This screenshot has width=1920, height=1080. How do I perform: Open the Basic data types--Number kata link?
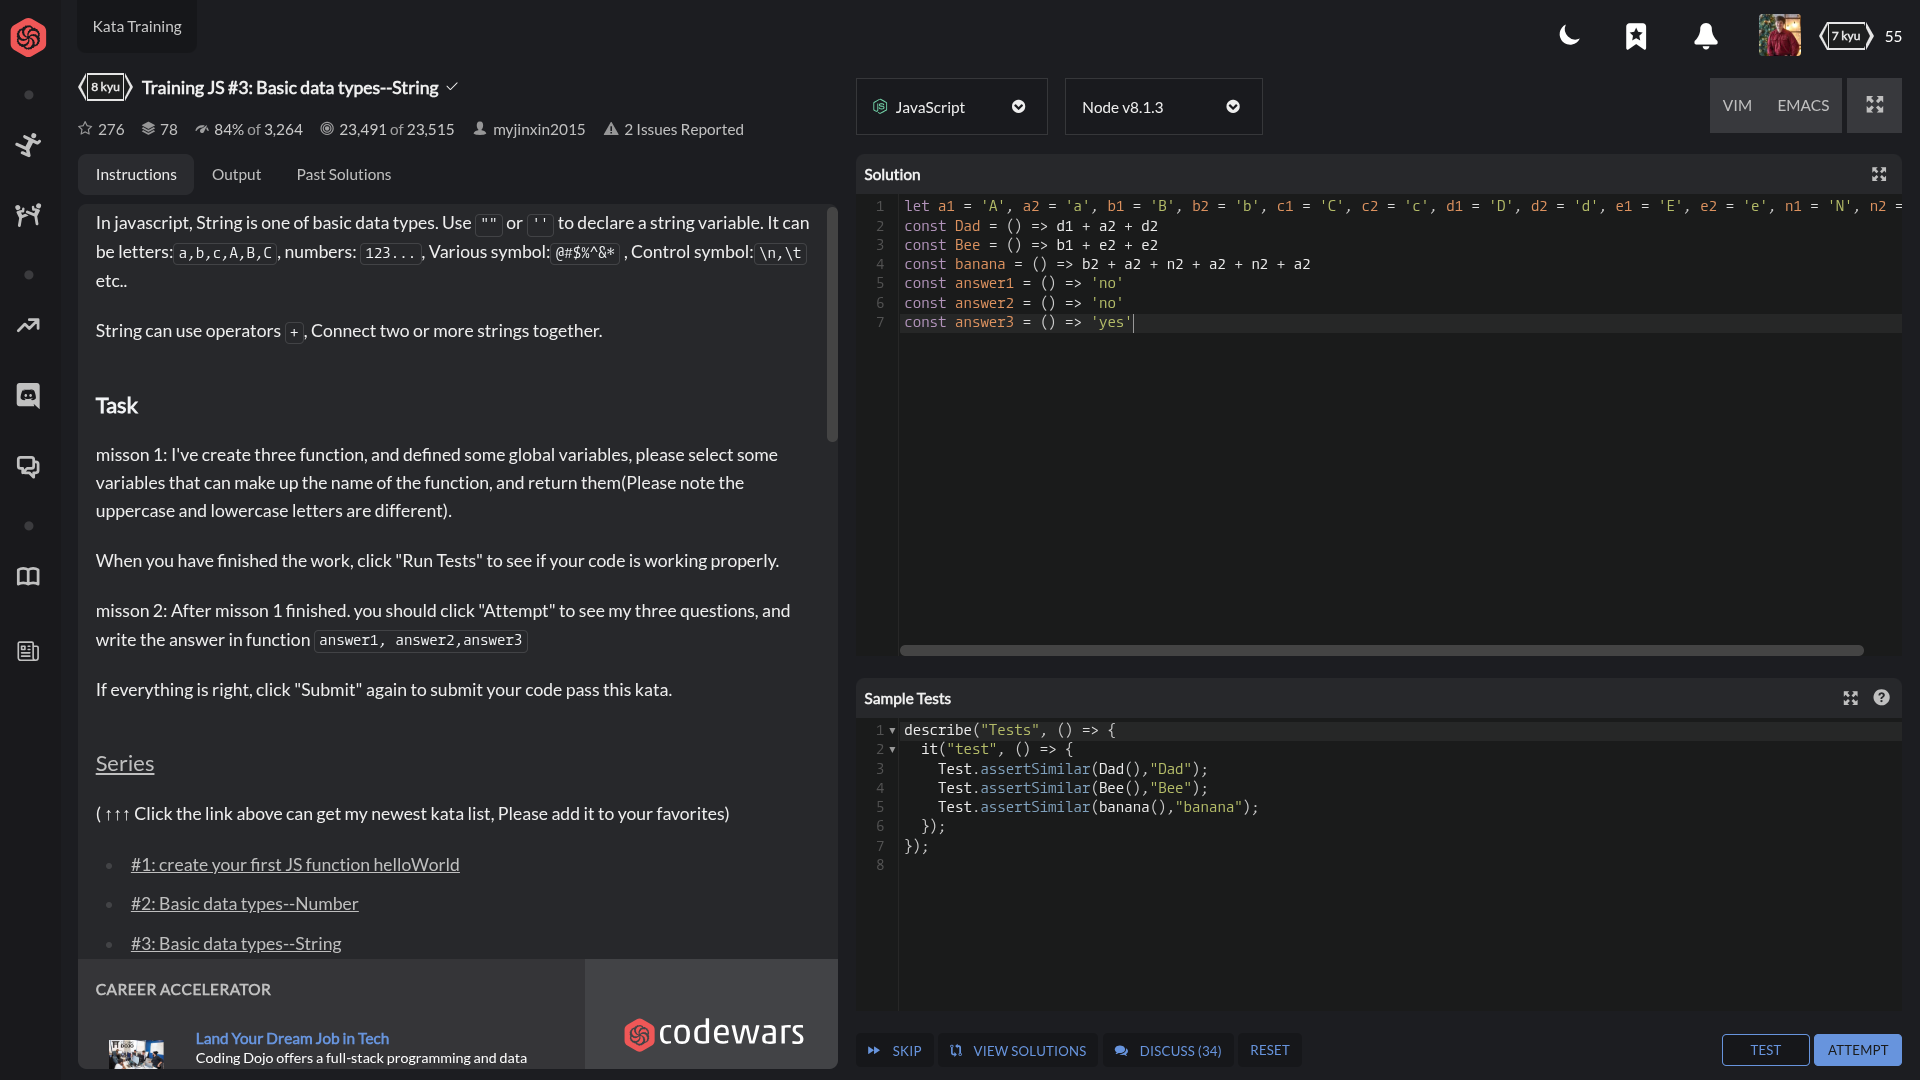click(244, 903)
